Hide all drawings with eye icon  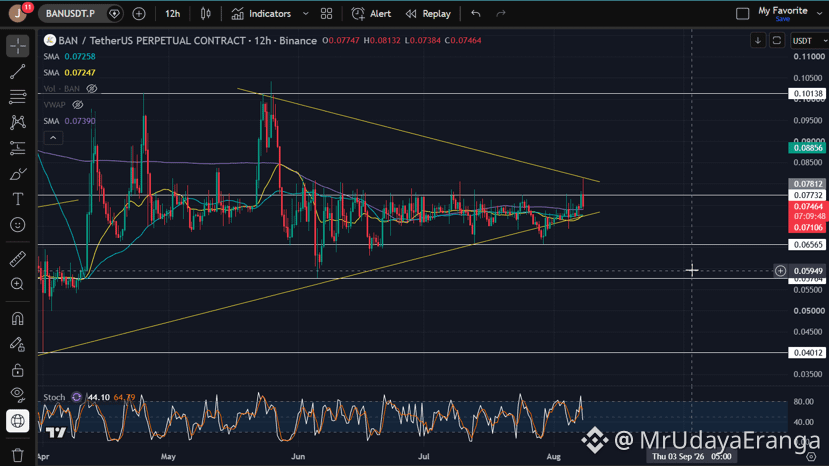[x=17, y=395]
